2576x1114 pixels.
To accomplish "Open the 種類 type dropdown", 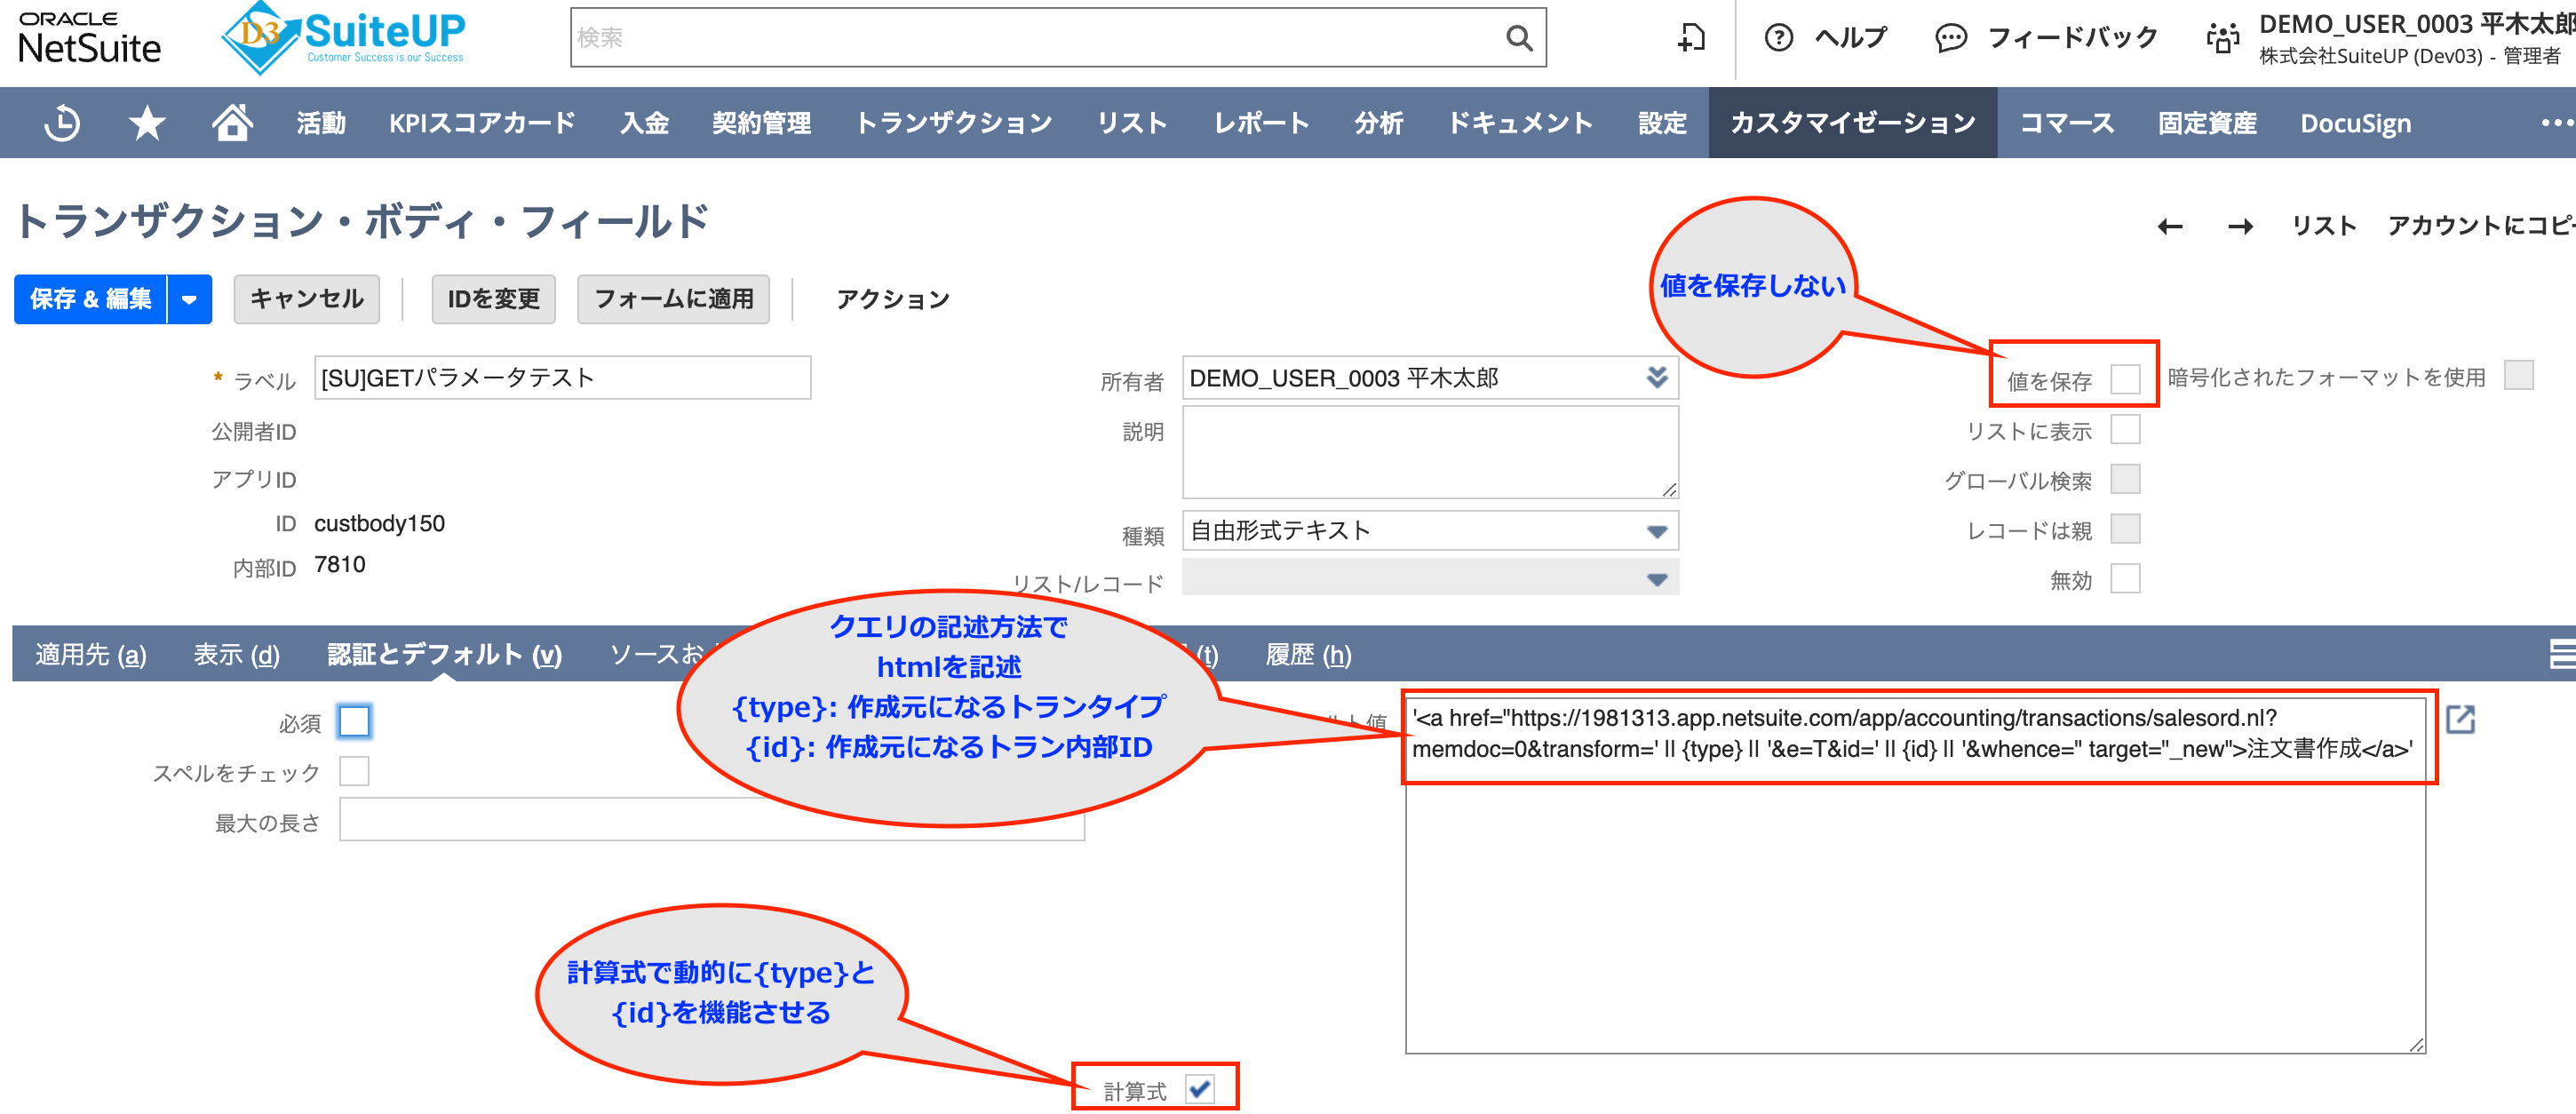I will coord(1655,531).
